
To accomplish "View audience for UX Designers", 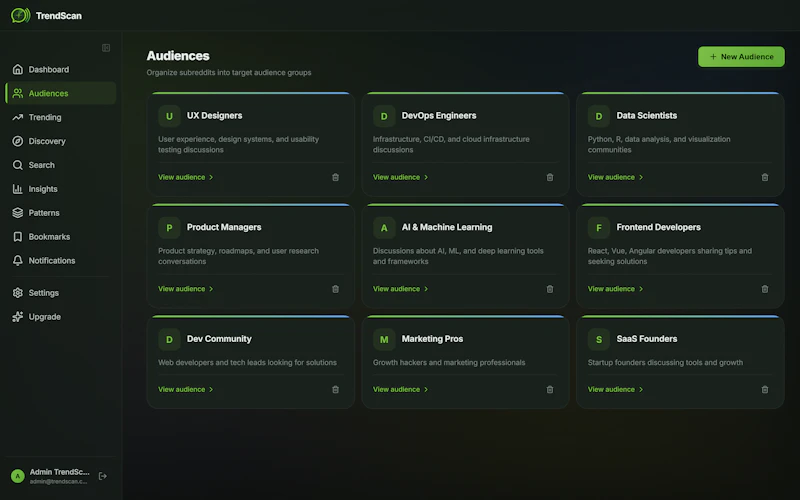I will pos(186,177).
